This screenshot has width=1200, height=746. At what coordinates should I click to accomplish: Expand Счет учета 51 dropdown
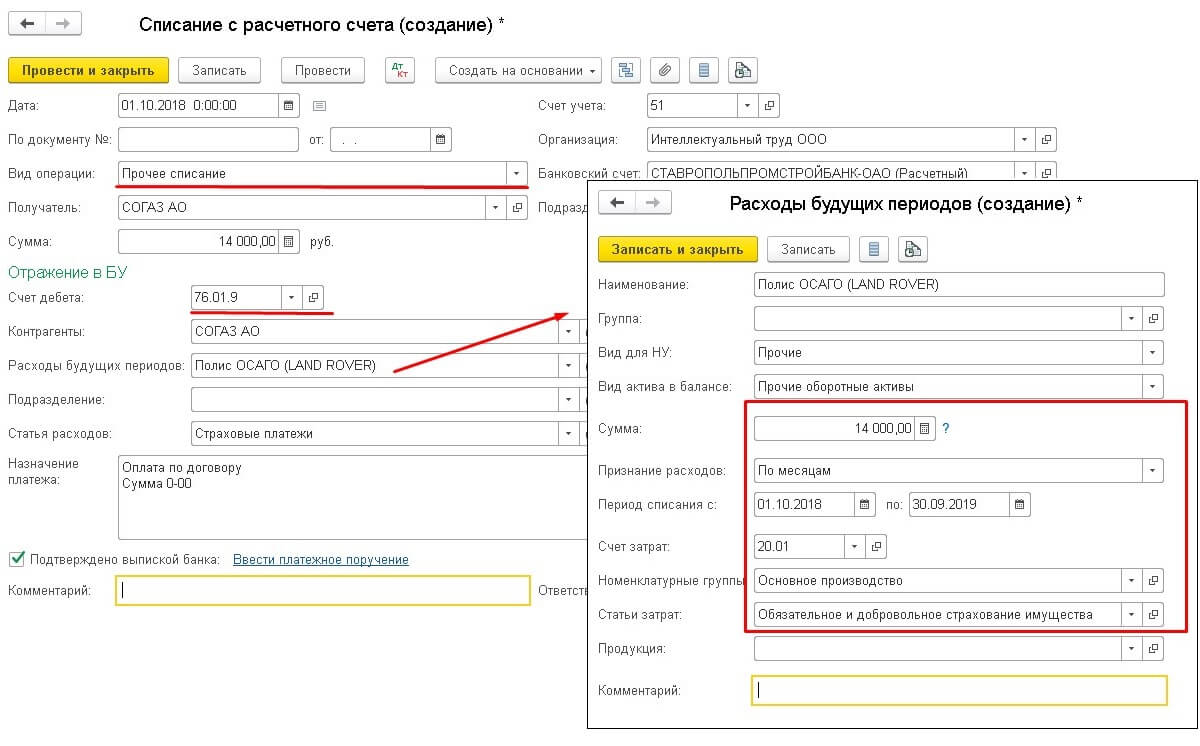(748, 105)
